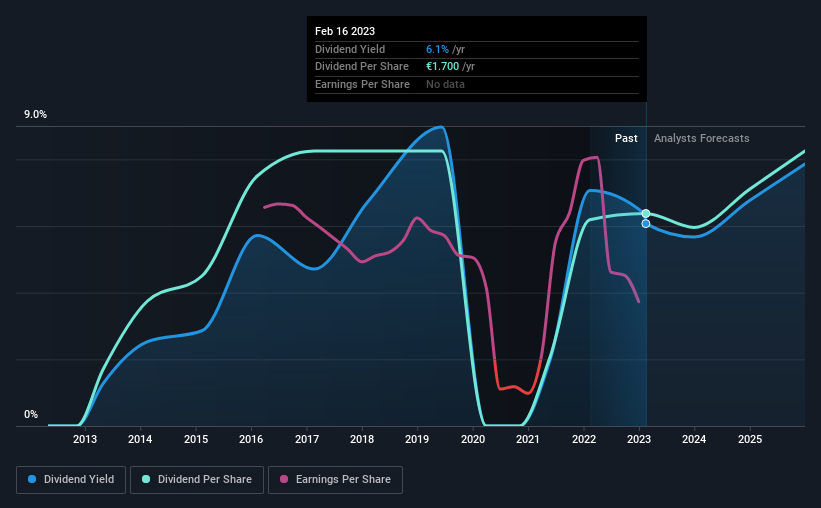Click the 9.0% y-axis label
Viewport: 821px width, 508px height.
[35, 114]
